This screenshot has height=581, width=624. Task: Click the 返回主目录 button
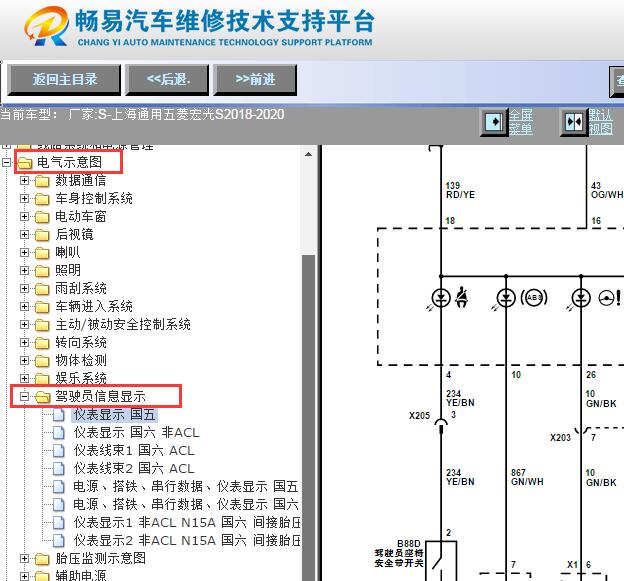[x=64, y=80]
